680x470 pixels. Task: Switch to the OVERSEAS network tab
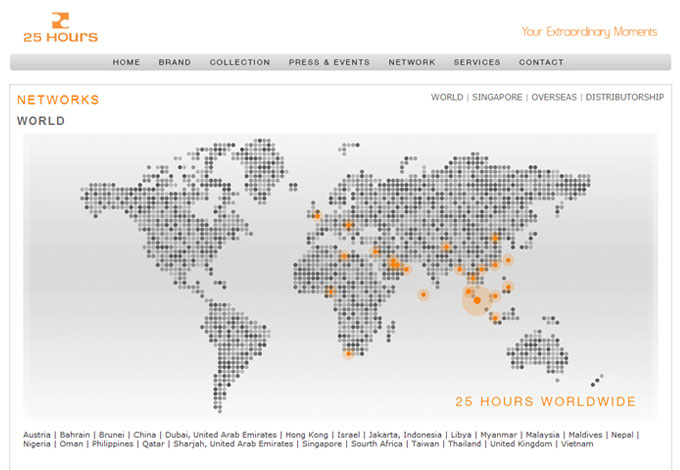click(554, 98)
